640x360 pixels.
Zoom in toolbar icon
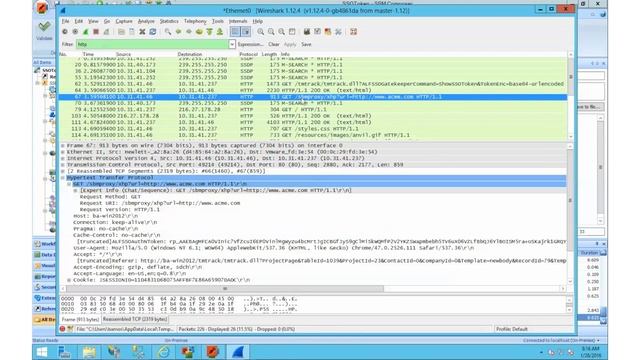(261, 32)
